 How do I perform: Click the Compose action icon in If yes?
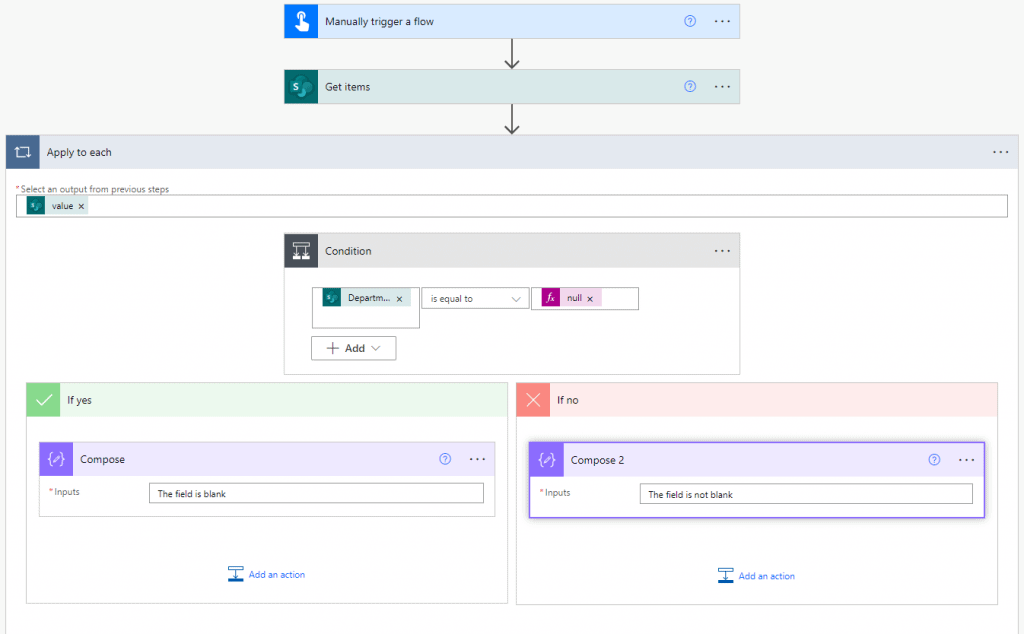click(56, 459)
